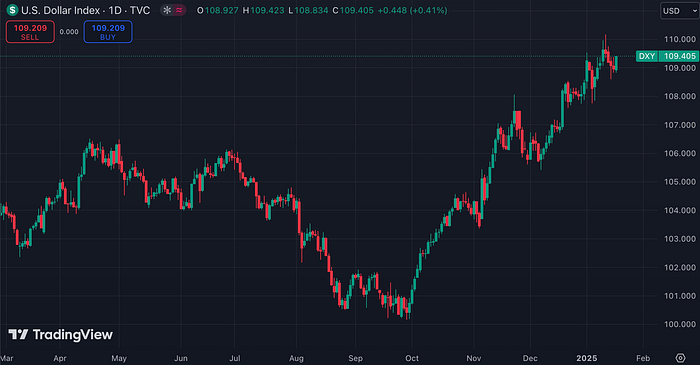700x365 pixels.
Task: Click the 108.000 price axis label
Action: pyautogui.click(x=679, y=96)
